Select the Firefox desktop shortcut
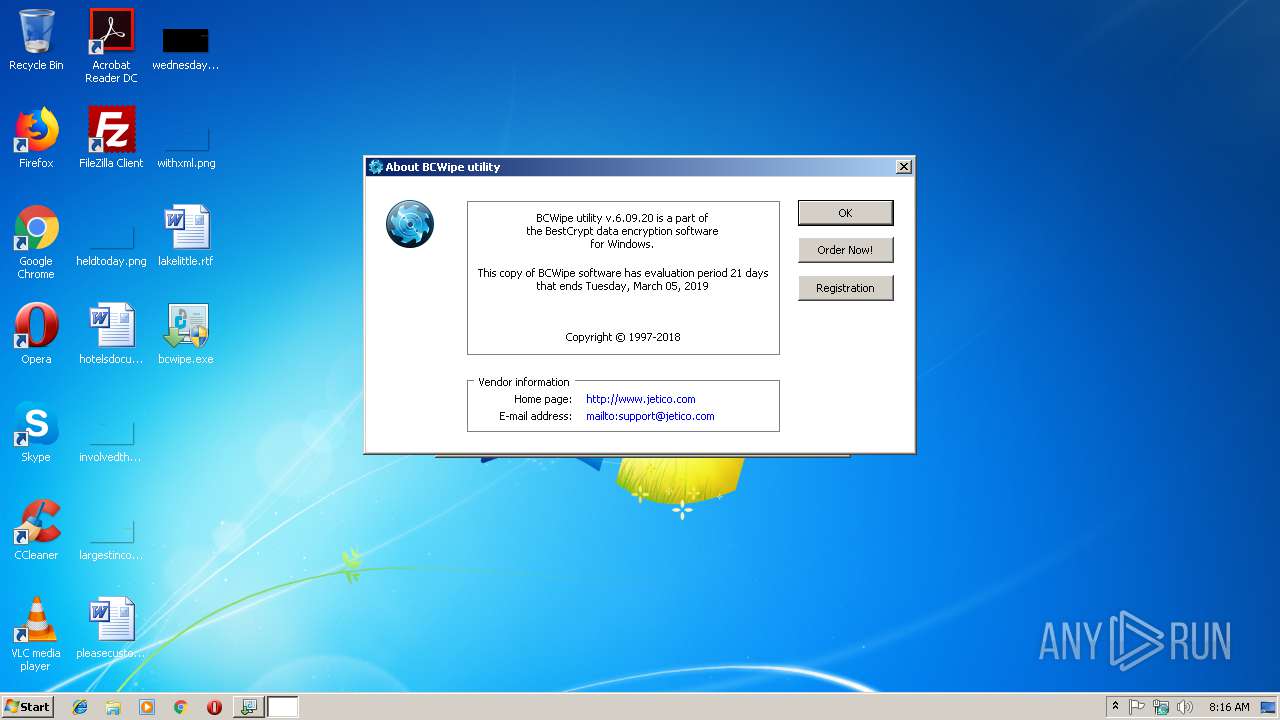1280x720 pixels. (x=36, y=138)
